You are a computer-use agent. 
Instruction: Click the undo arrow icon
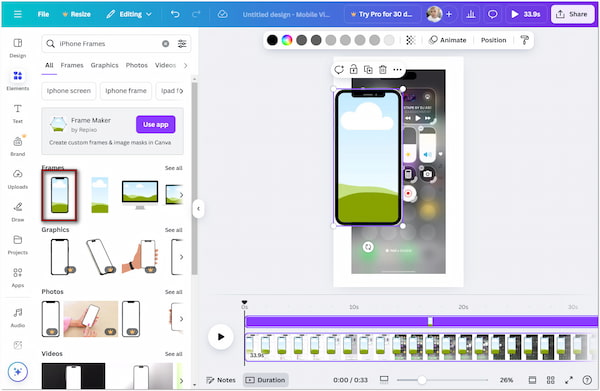175,14
